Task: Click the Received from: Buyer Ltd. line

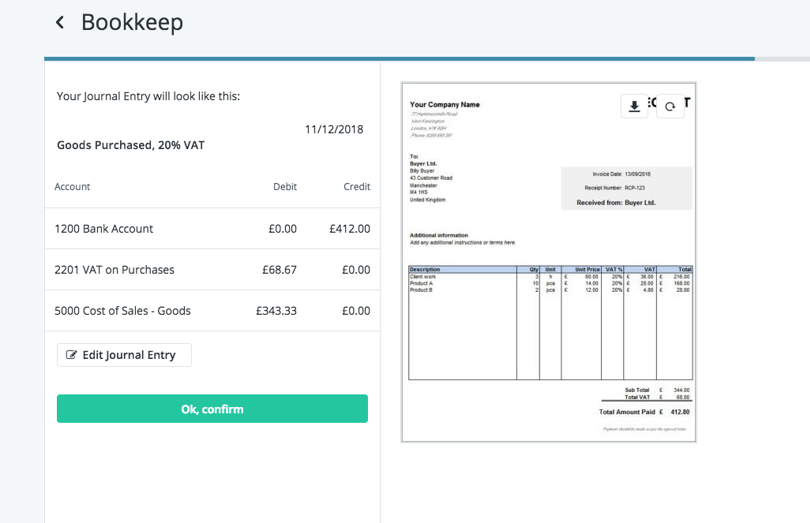Action: (616, 203)
